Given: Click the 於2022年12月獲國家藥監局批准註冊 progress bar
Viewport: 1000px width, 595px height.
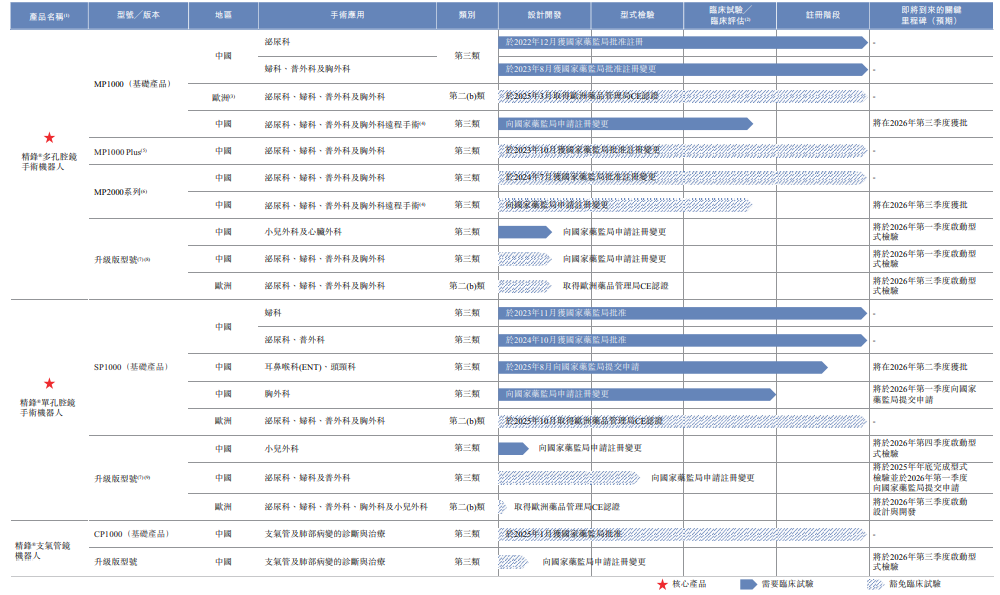Looking at the screenshot, I should tap(683, 42).
